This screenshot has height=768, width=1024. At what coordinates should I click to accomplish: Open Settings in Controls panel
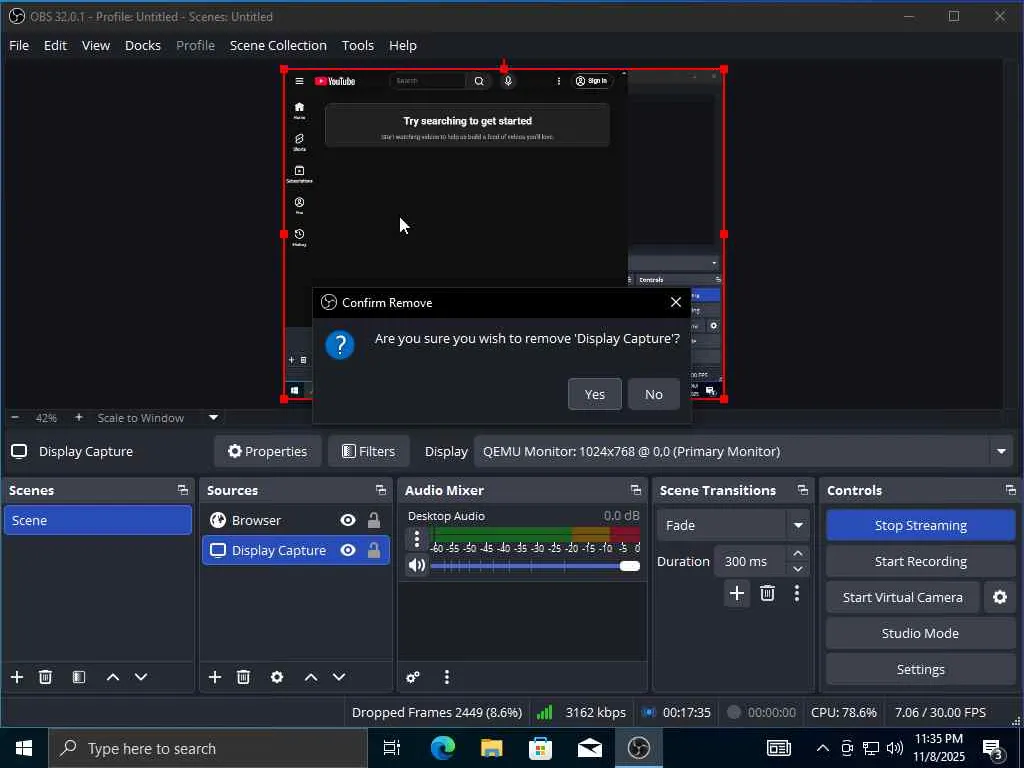pos(921,669)
